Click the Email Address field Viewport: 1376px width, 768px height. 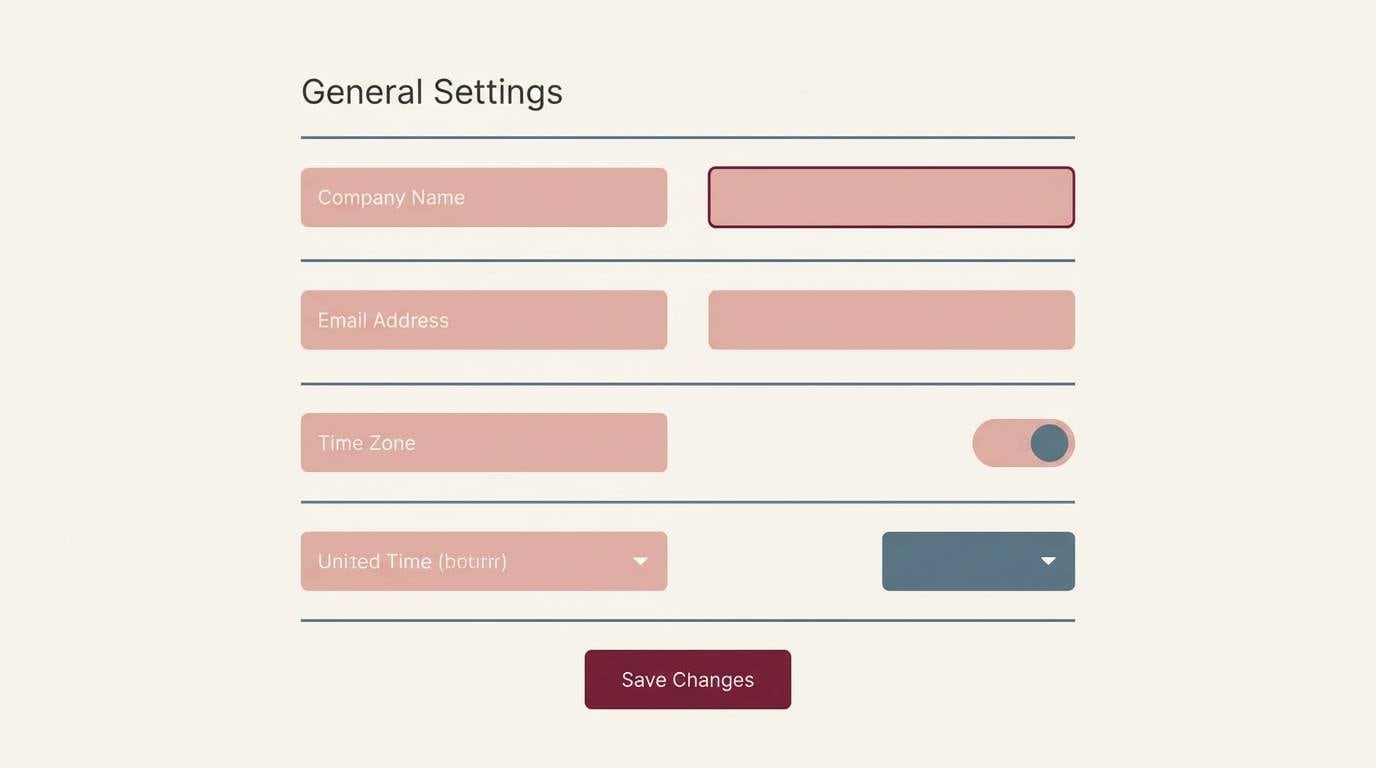click(483, 319)
